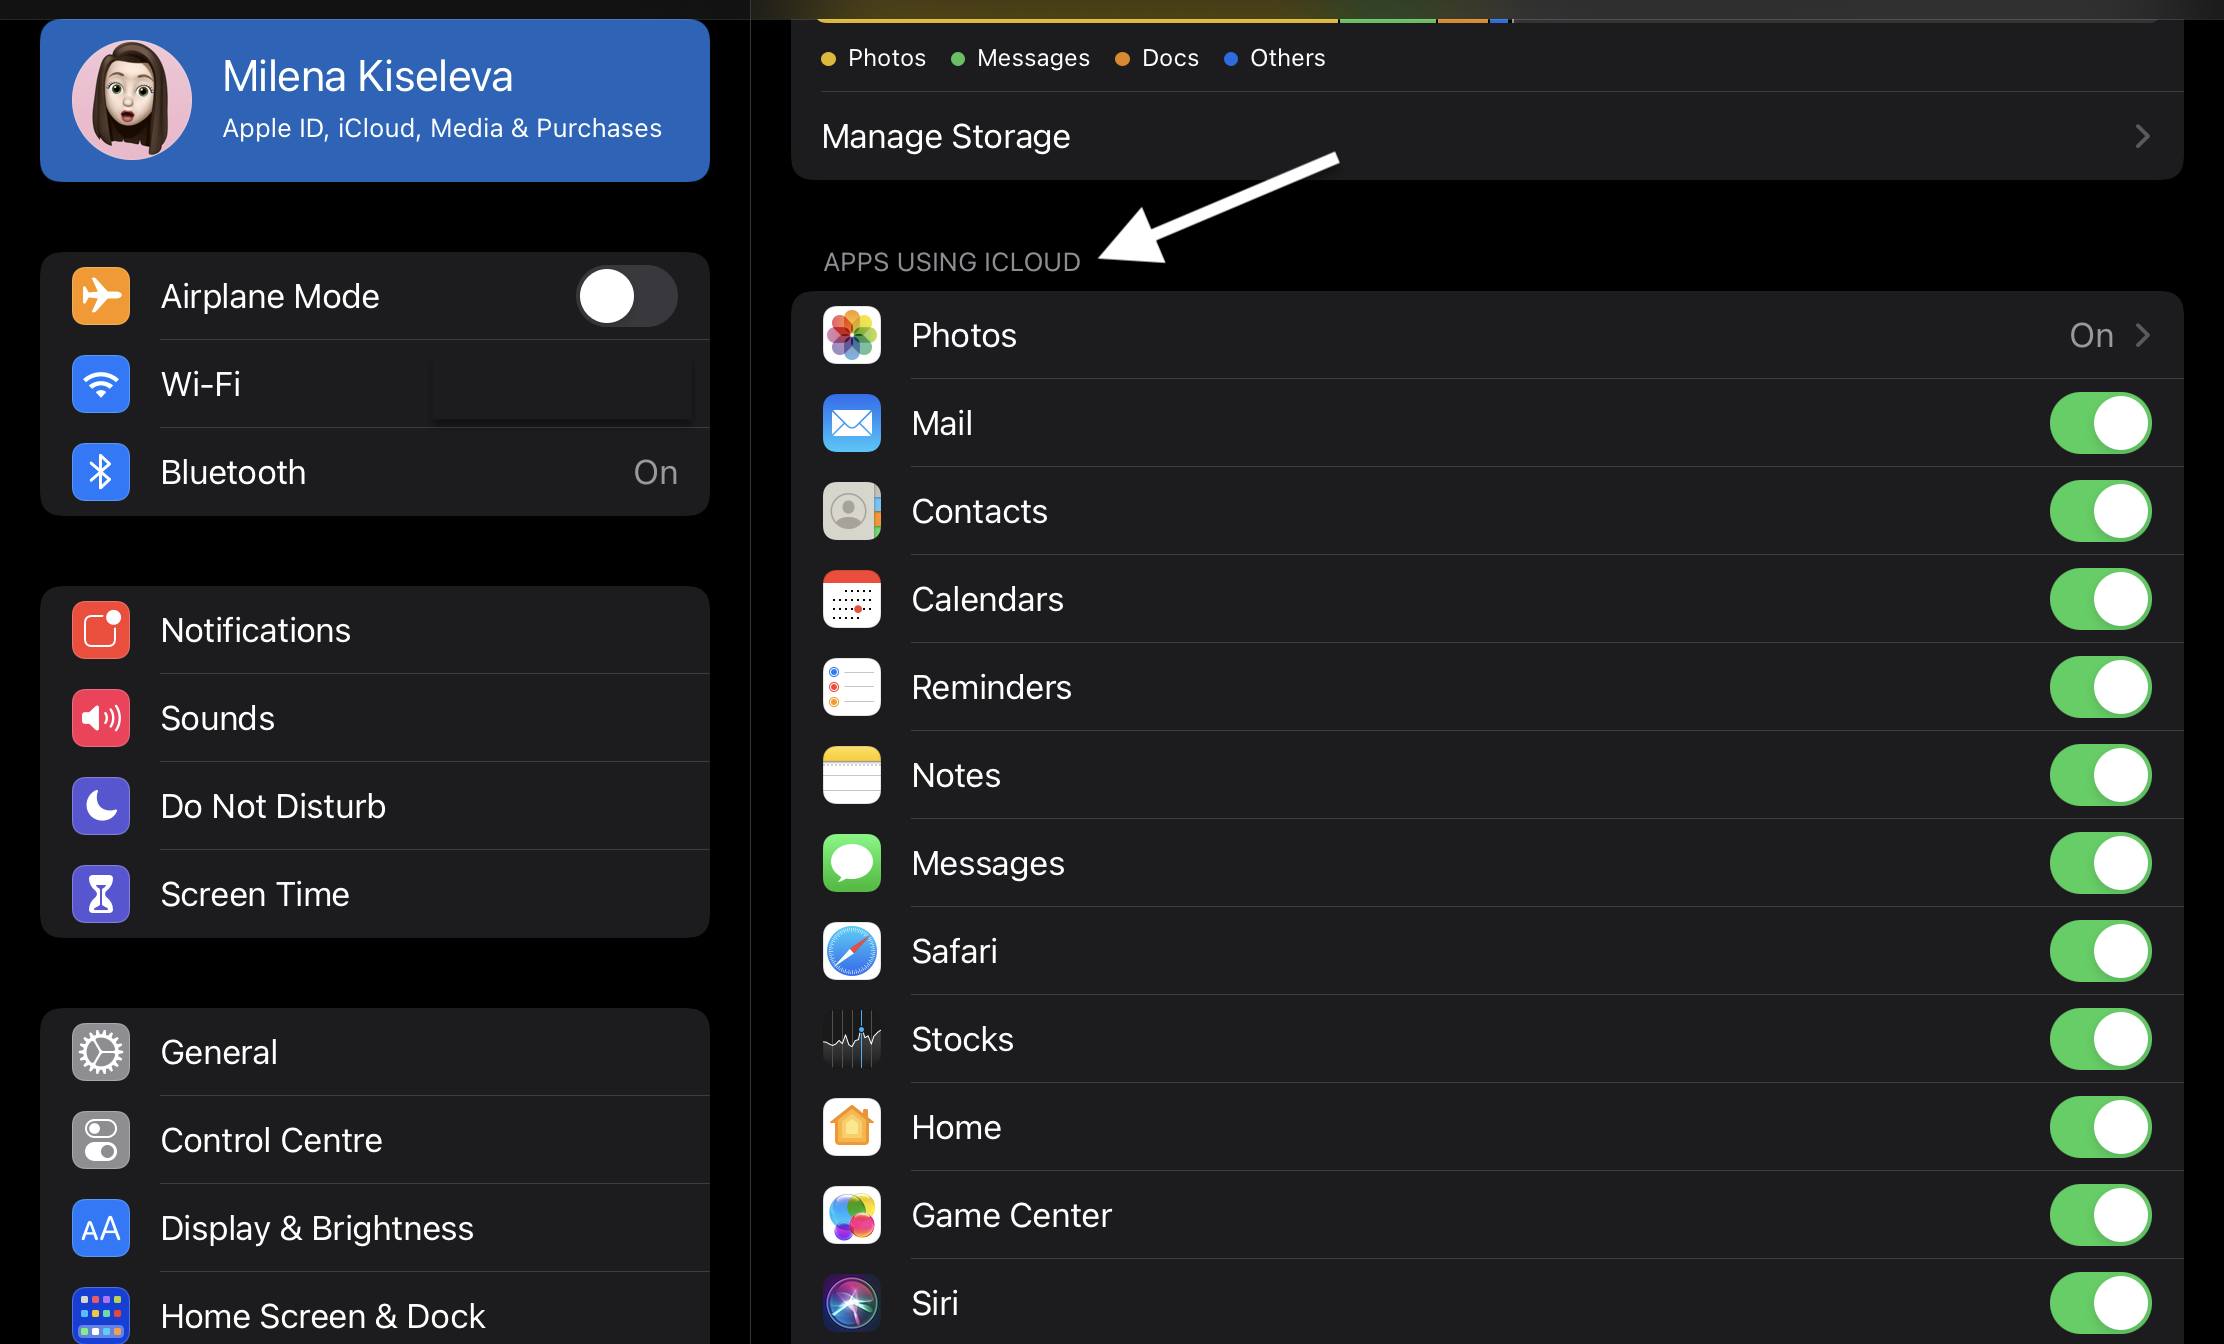This screenshot has height=1344, width=2224.
Task: Select Sounds in the sidebar
Action: coord(375,718)
